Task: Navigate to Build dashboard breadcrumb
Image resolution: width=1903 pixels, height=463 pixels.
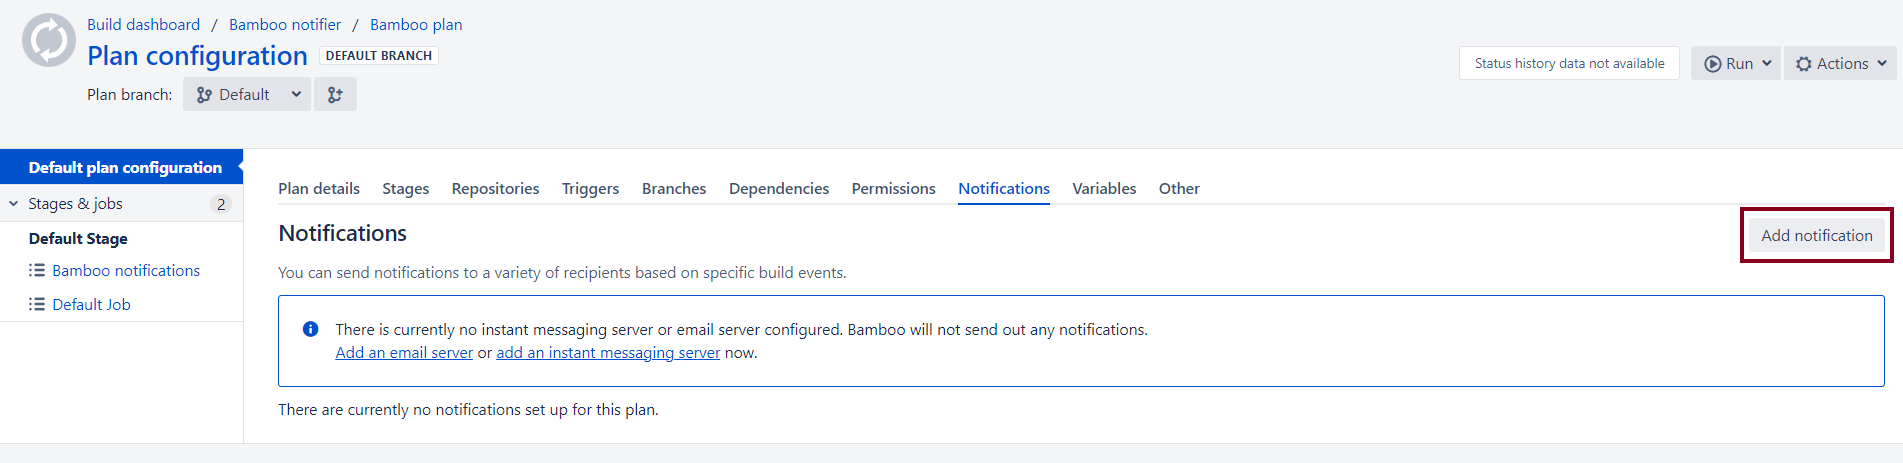Action: (143, 24)
